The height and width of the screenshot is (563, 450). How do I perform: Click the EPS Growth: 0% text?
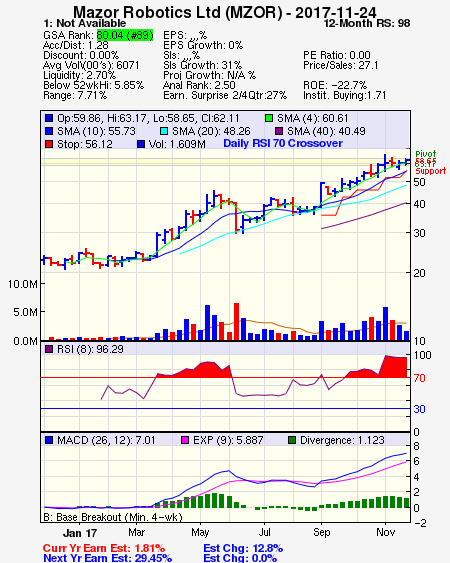pyautogui.click(x=203, y=45)
